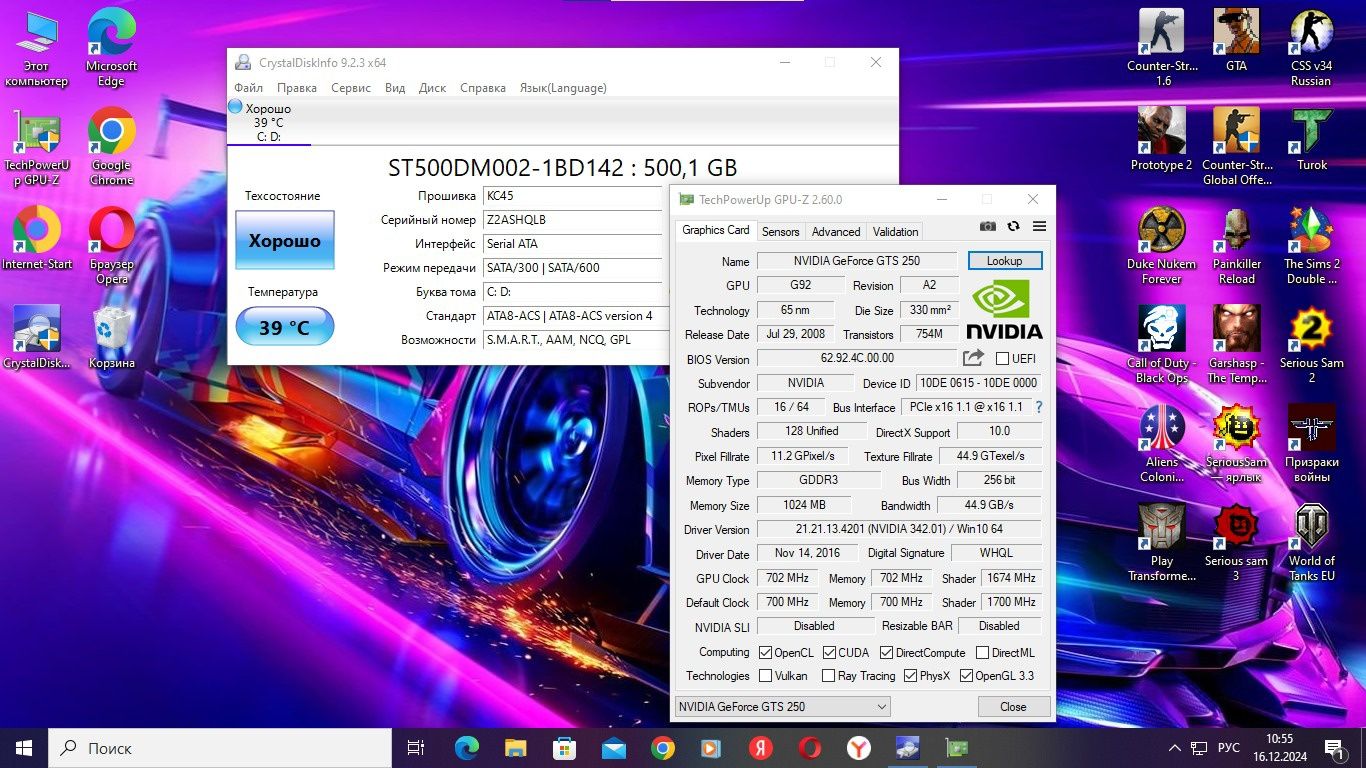This screenshot has height=768, width=1366.
Task: Click the GPU-Z refresh icon
Action: click(1013, 227)
